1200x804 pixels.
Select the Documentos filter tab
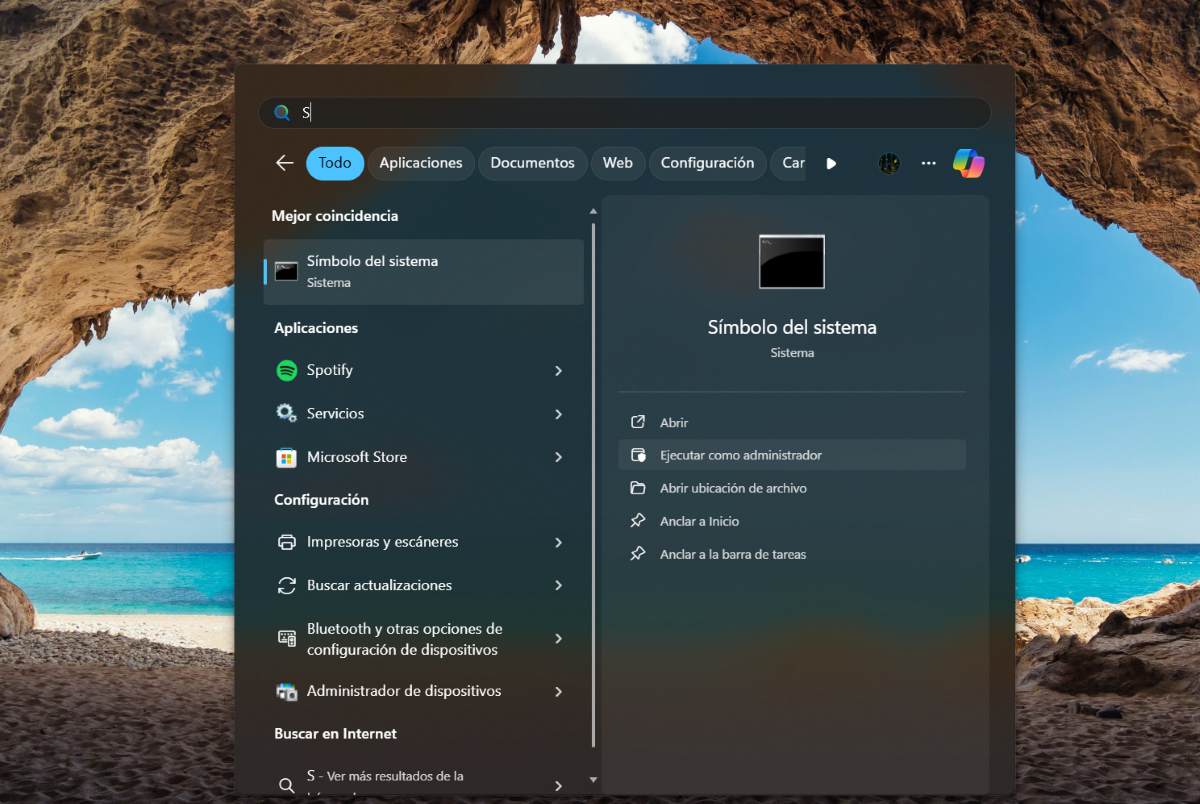(x=532, y=163)
